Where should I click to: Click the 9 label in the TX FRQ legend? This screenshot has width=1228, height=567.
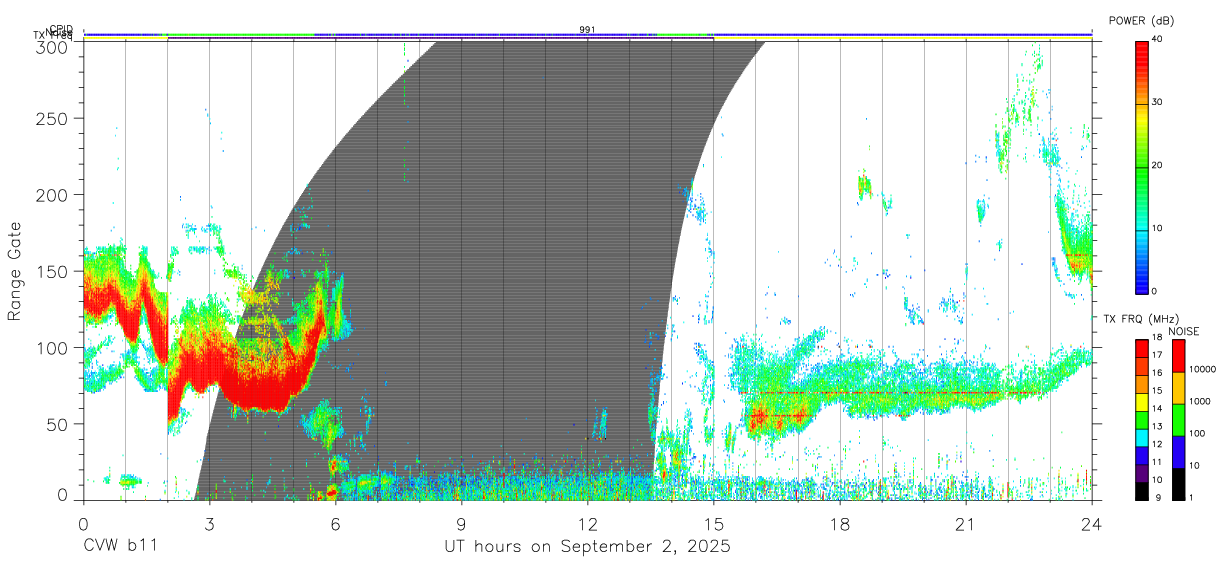(1158, 498)
